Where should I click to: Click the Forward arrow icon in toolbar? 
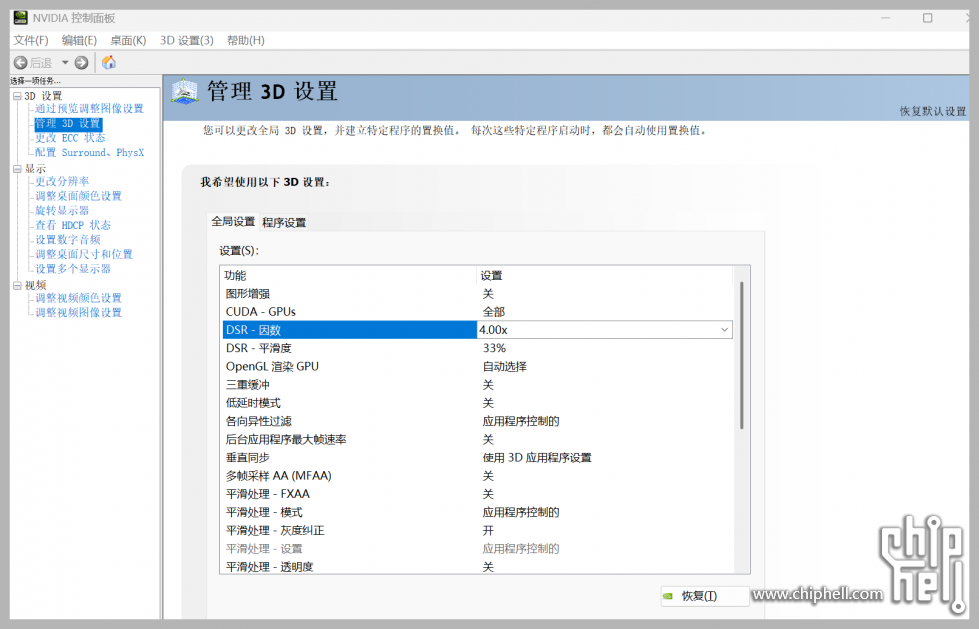point(81,62)
